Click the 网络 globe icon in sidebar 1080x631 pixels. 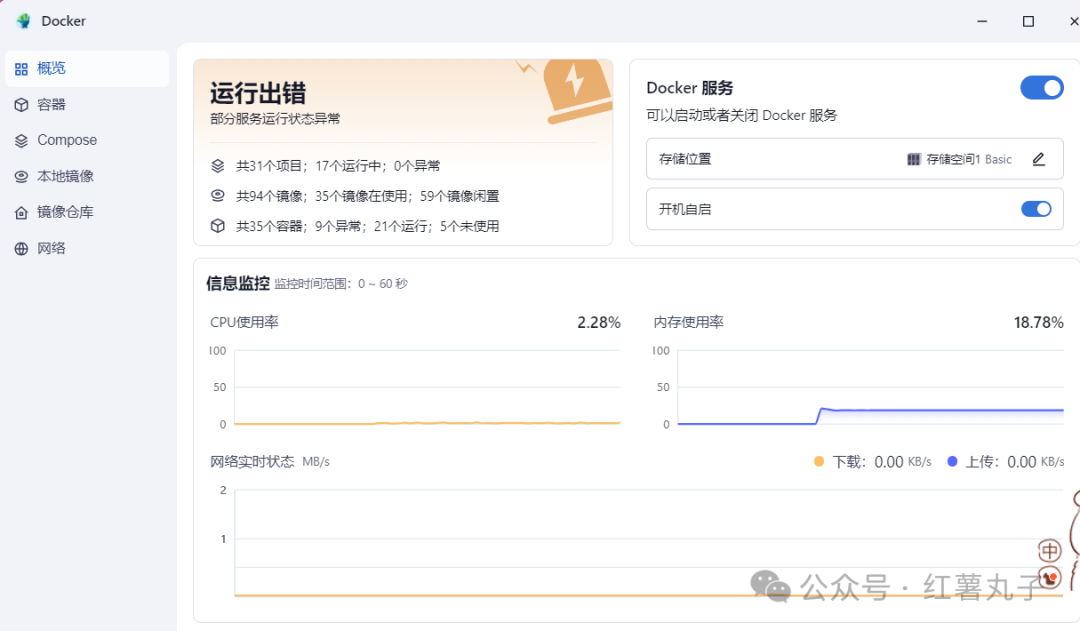[x=21, y=249]
